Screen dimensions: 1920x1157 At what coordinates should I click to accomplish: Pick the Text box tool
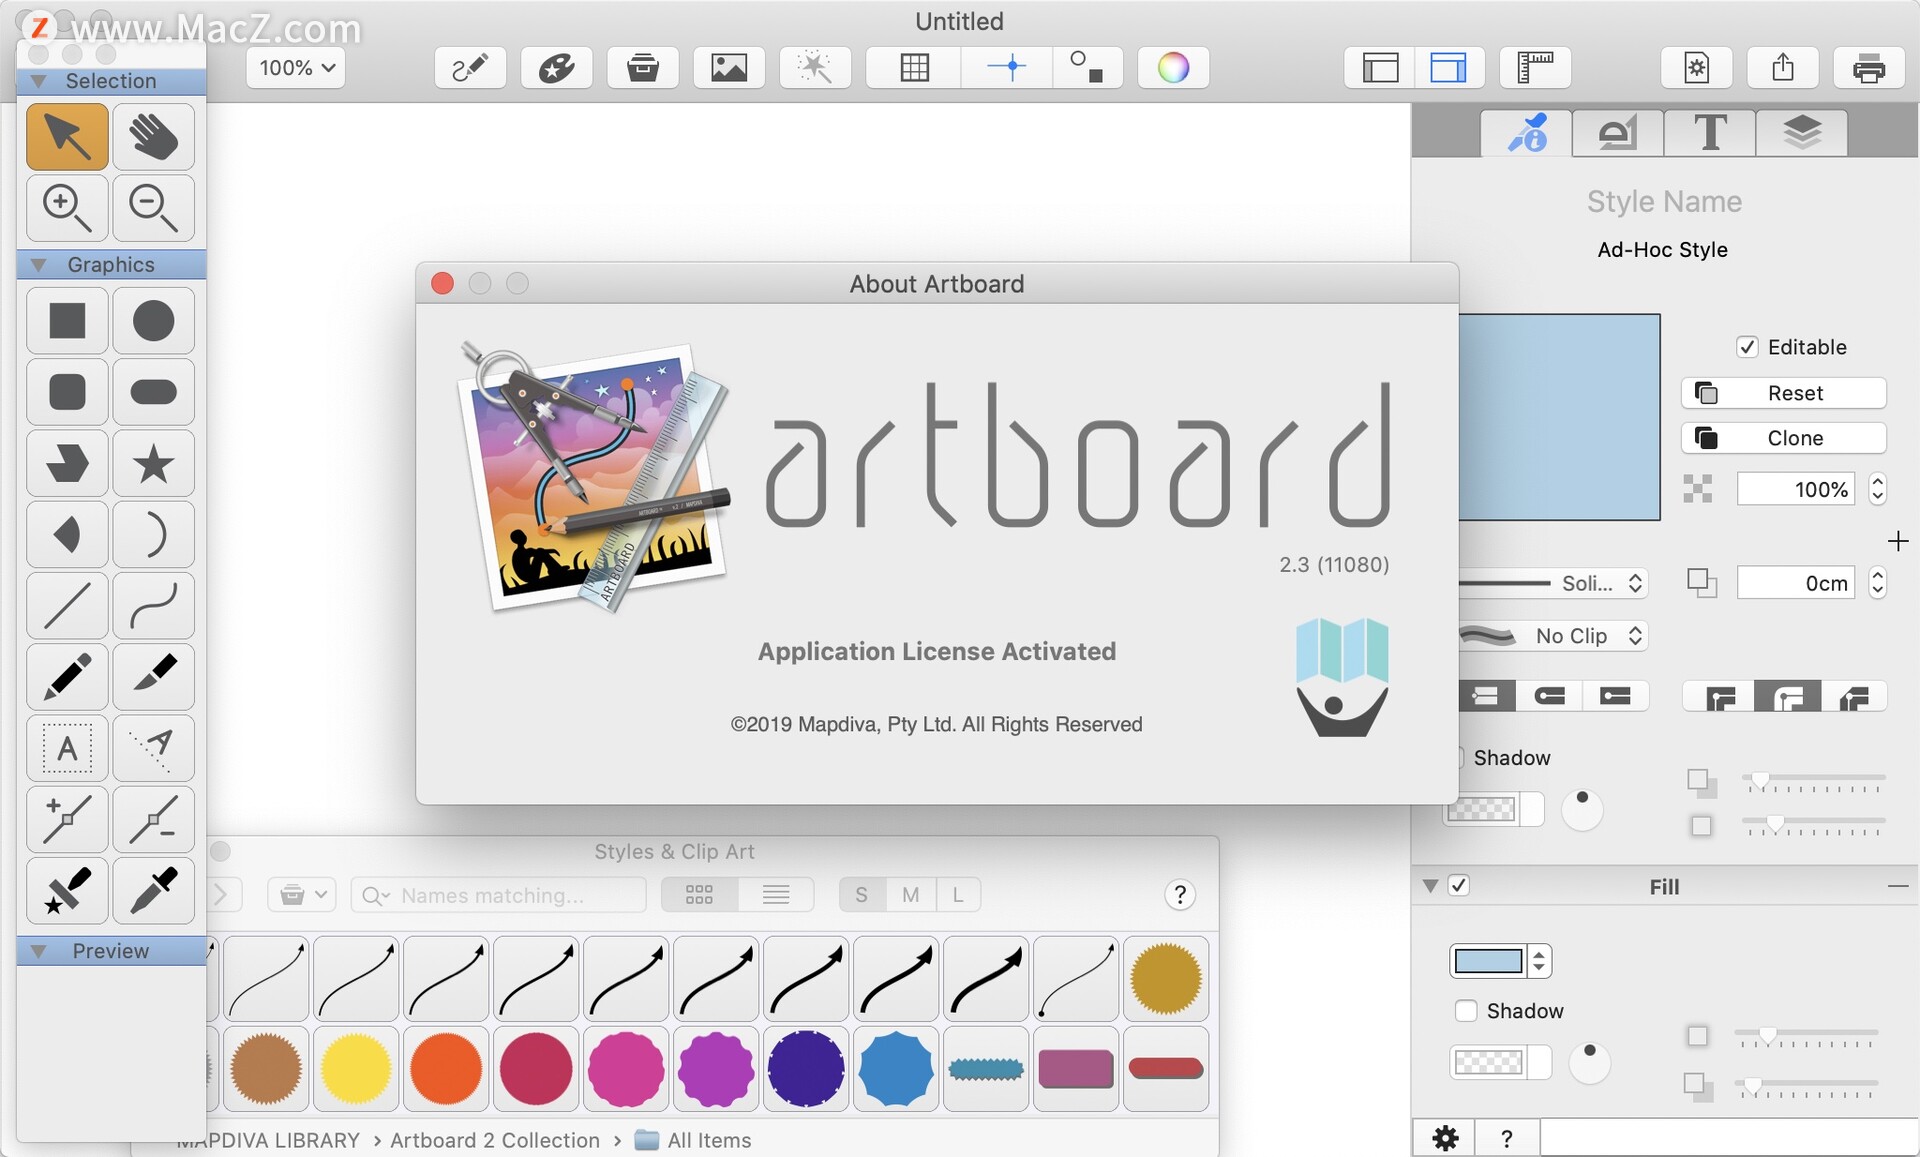tap(67, 748)
